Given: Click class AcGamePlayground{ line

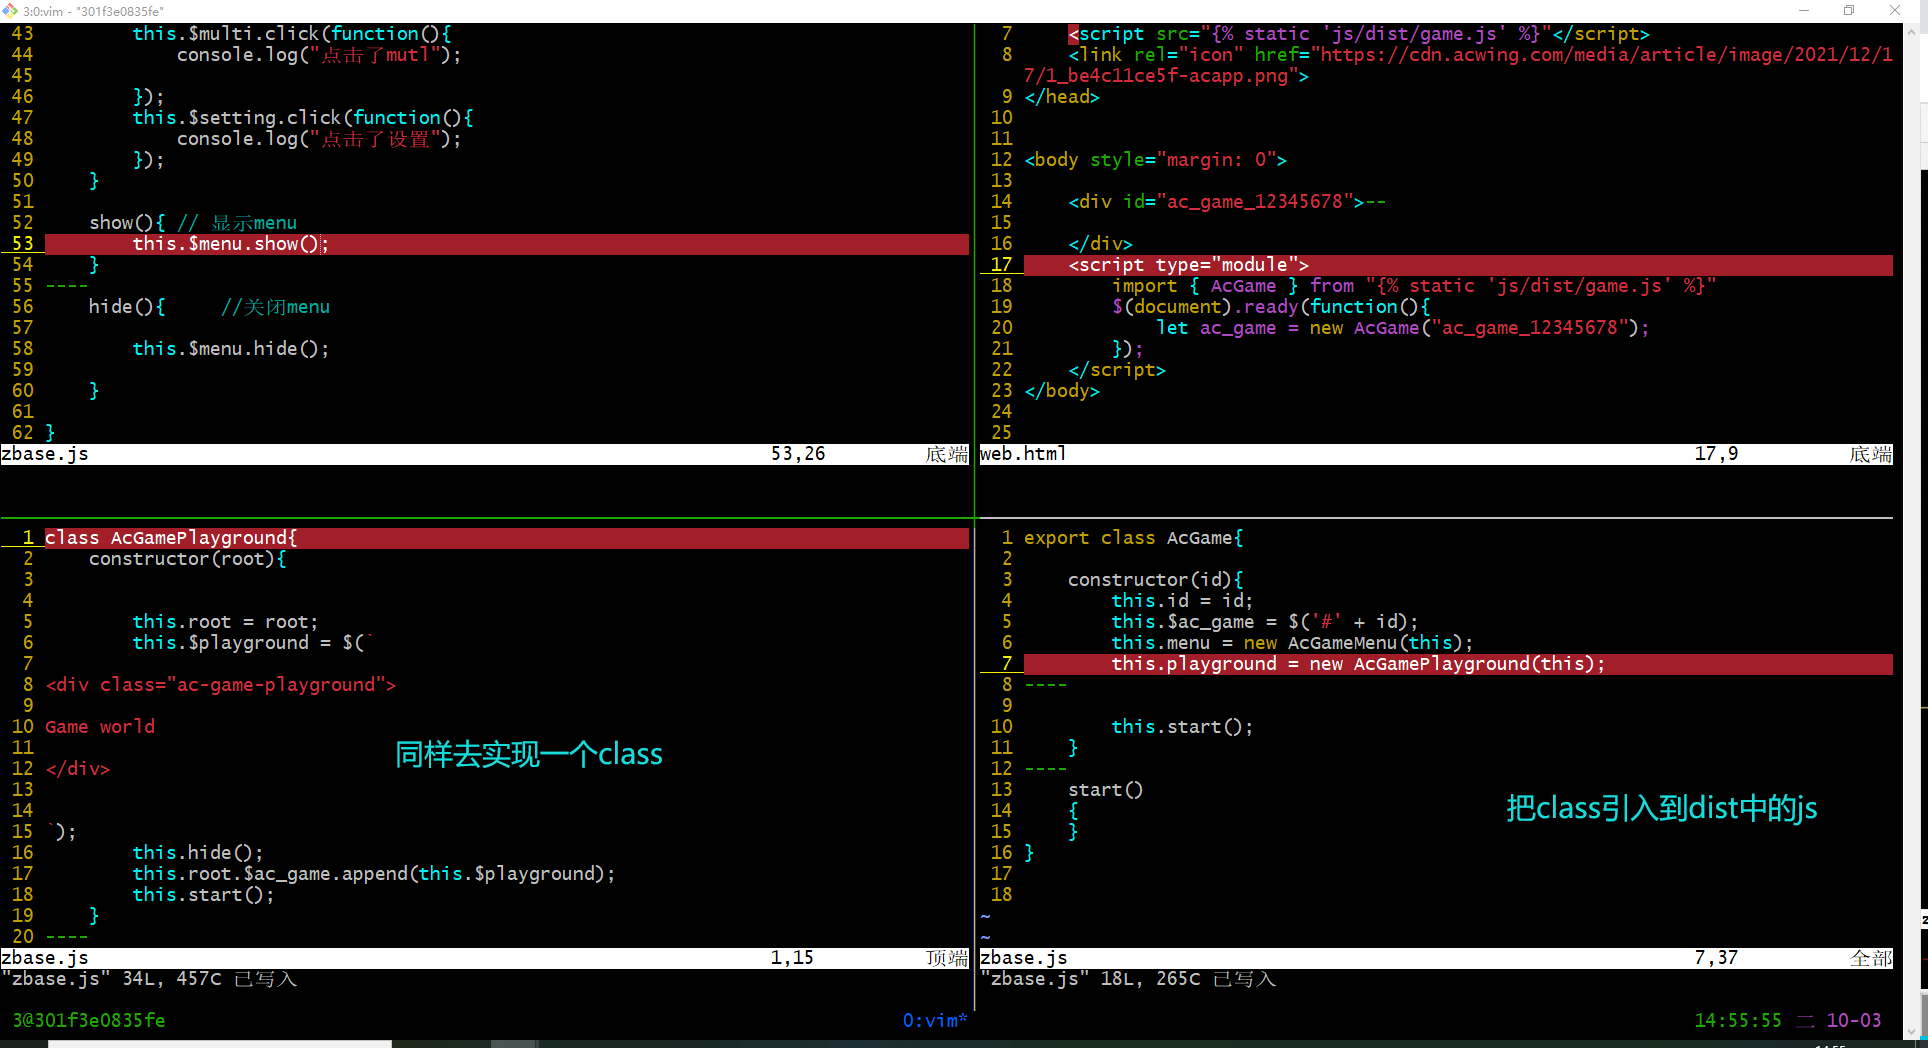Looking at the screenshot, I should (x=507, y=538).
